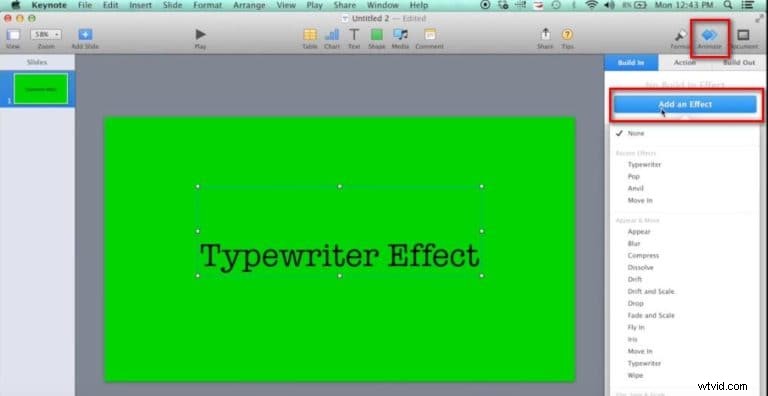Open the Share menu in menu bar
The height and width of the screenshot is (396, 768).
pyautogui.click(x=345, y=5)
